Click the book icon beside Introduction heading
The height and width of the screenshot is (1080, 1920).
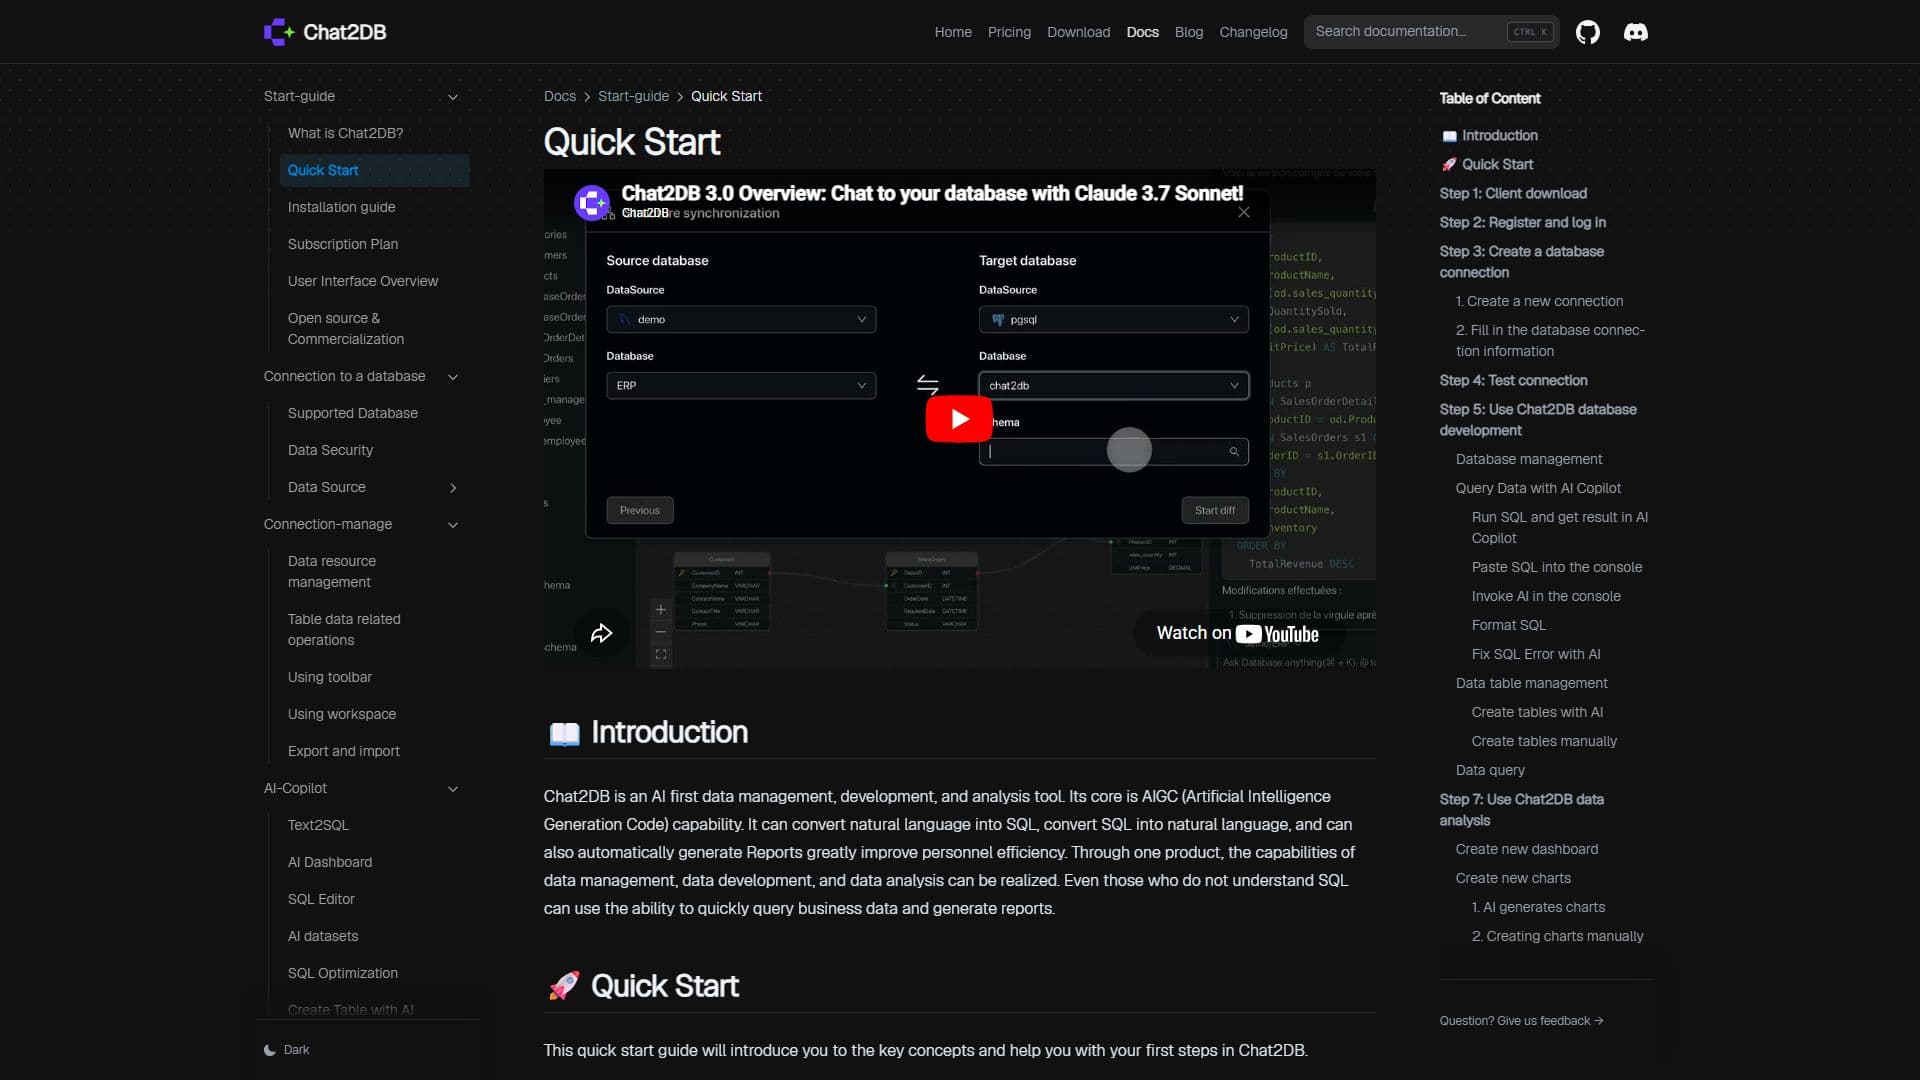564,733
